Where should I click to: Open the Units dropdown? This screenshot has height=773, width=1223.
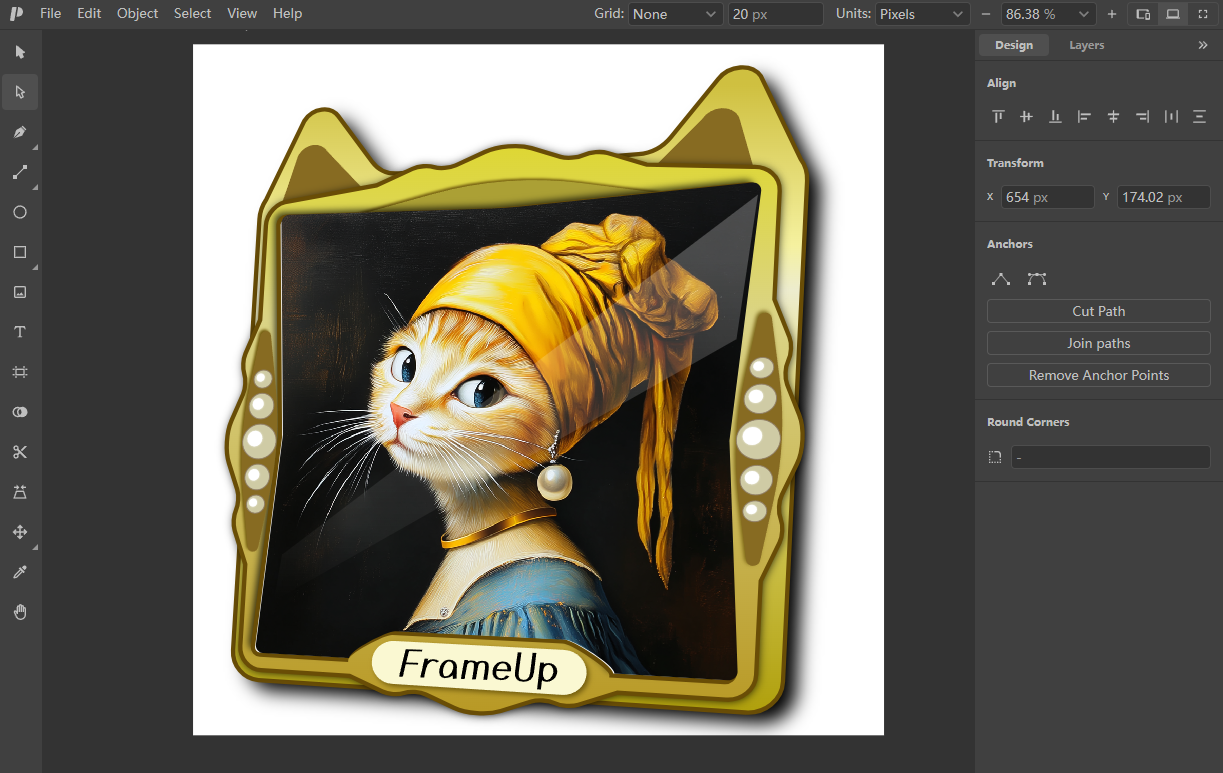[922, 14]
